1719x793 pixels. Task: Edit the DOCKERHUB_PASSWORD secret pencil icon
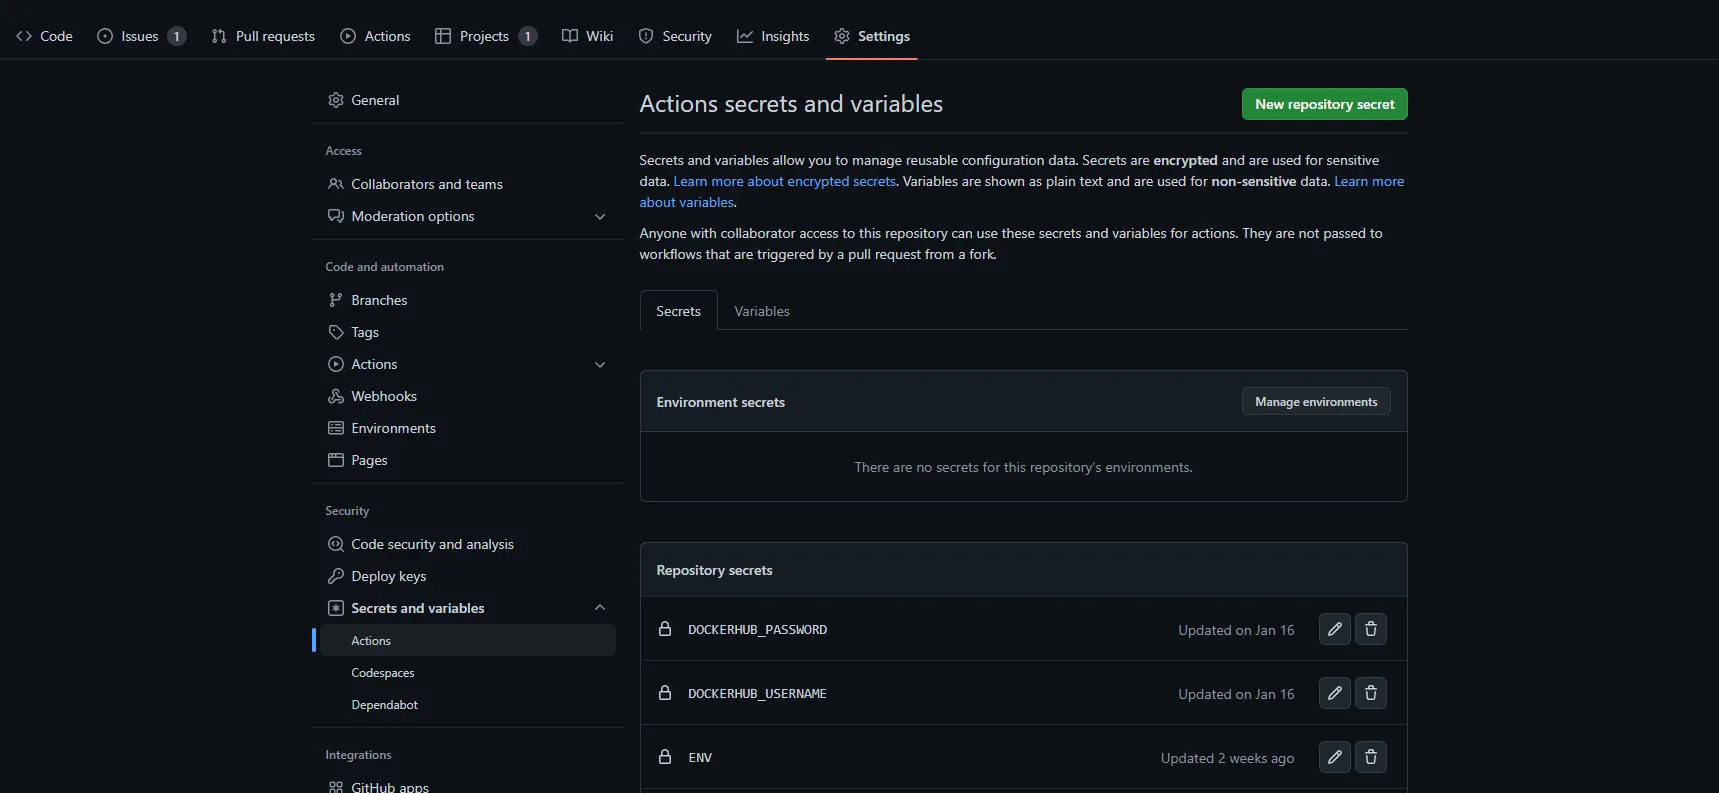point(1334,629)
